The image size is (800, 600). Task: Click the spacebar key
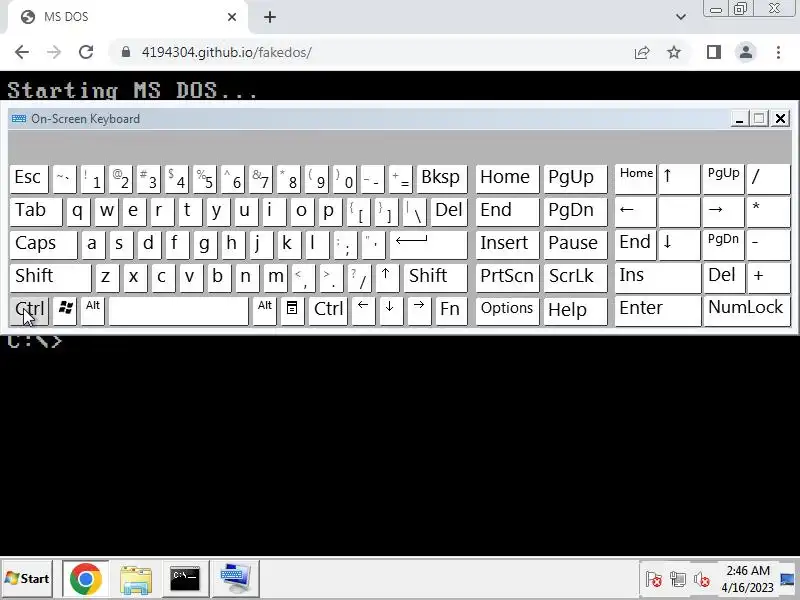coord(179,310)
